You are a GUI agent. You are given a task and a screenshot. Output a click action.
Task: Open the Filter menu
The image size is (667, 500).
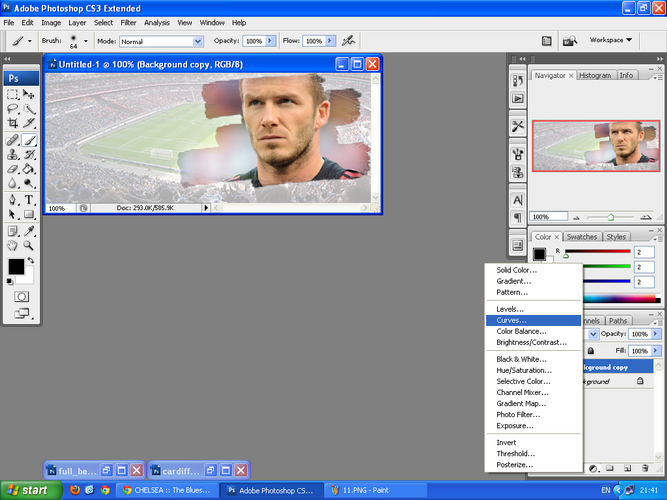coord(128,23)
